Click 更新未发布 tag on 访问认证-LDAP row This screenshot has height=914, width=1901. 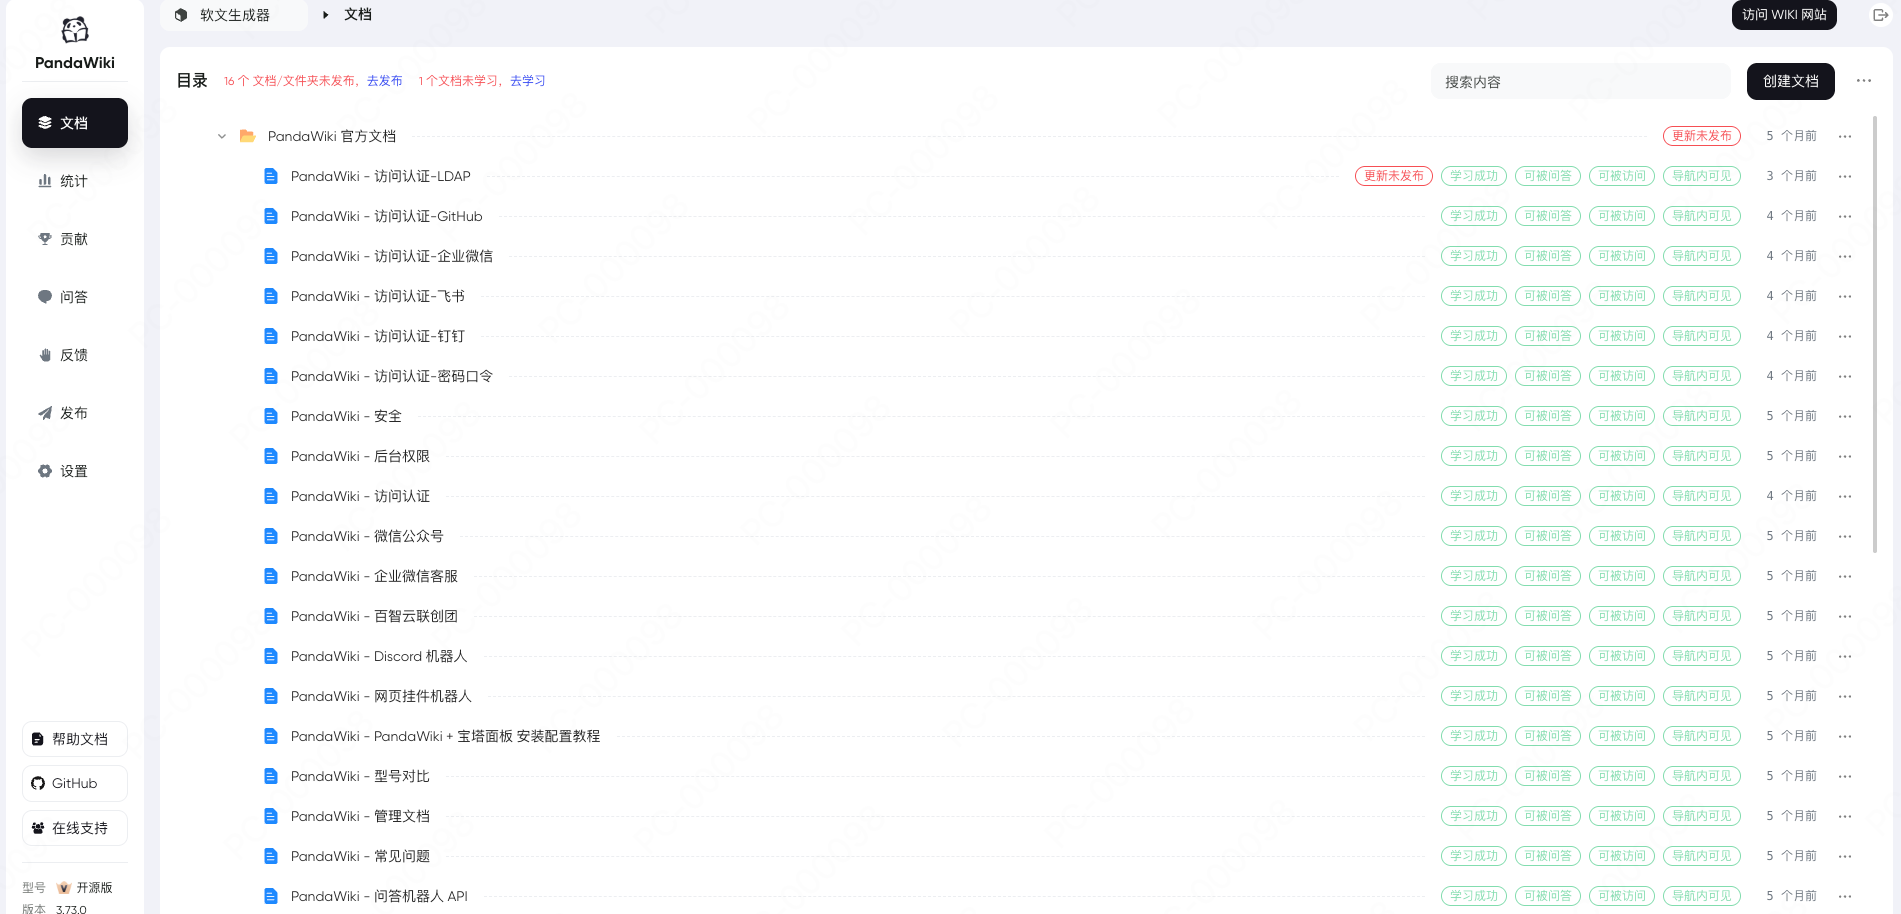[x=1394, y=176]
